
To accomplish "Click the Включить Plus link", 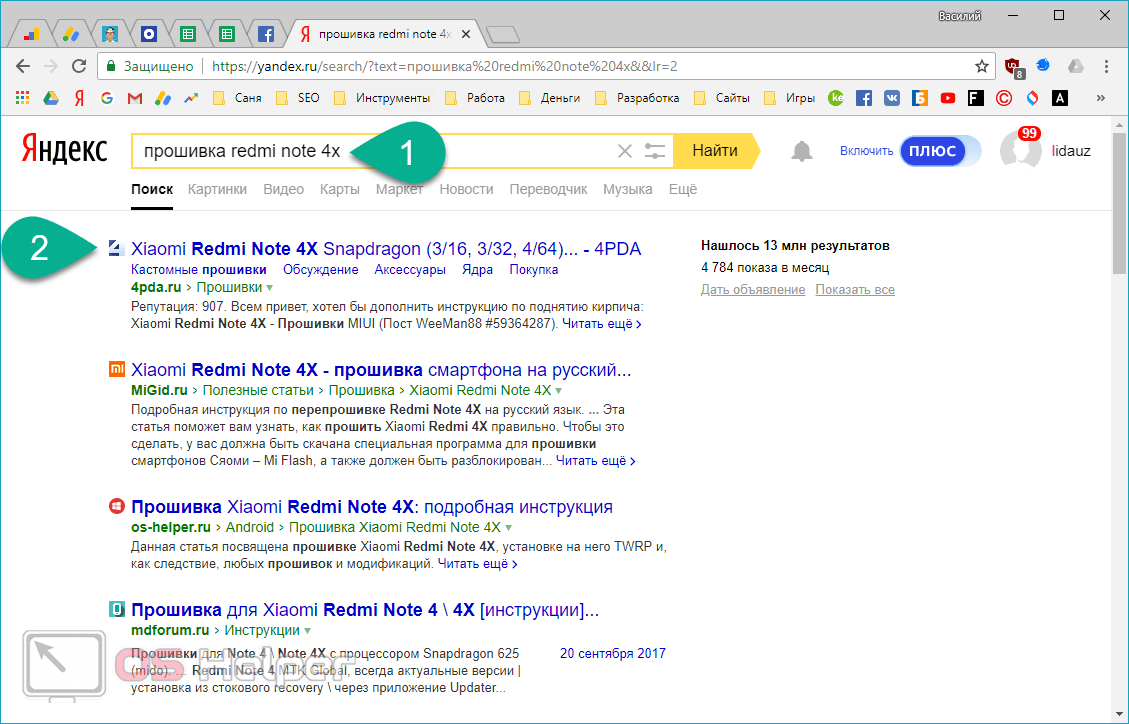I will tap(866, 151).
